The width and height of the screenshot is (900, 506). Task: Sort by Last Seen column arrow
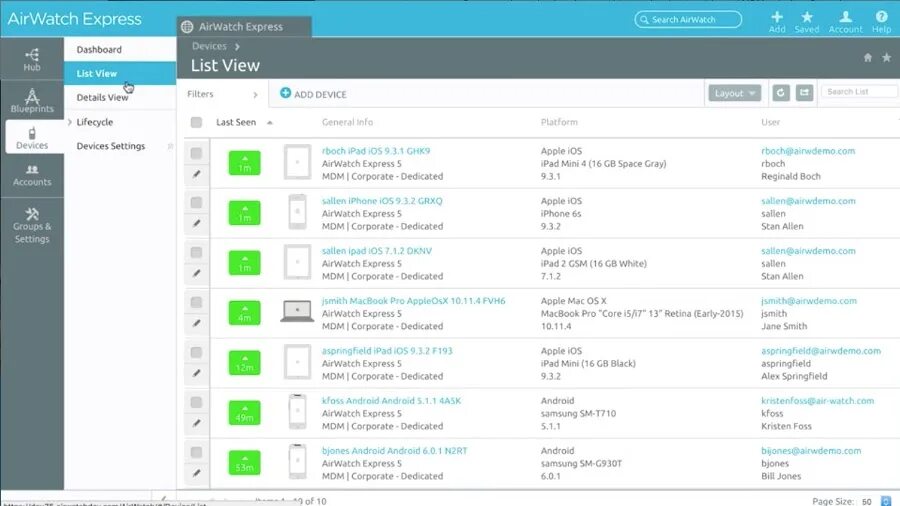pos(270,122)
